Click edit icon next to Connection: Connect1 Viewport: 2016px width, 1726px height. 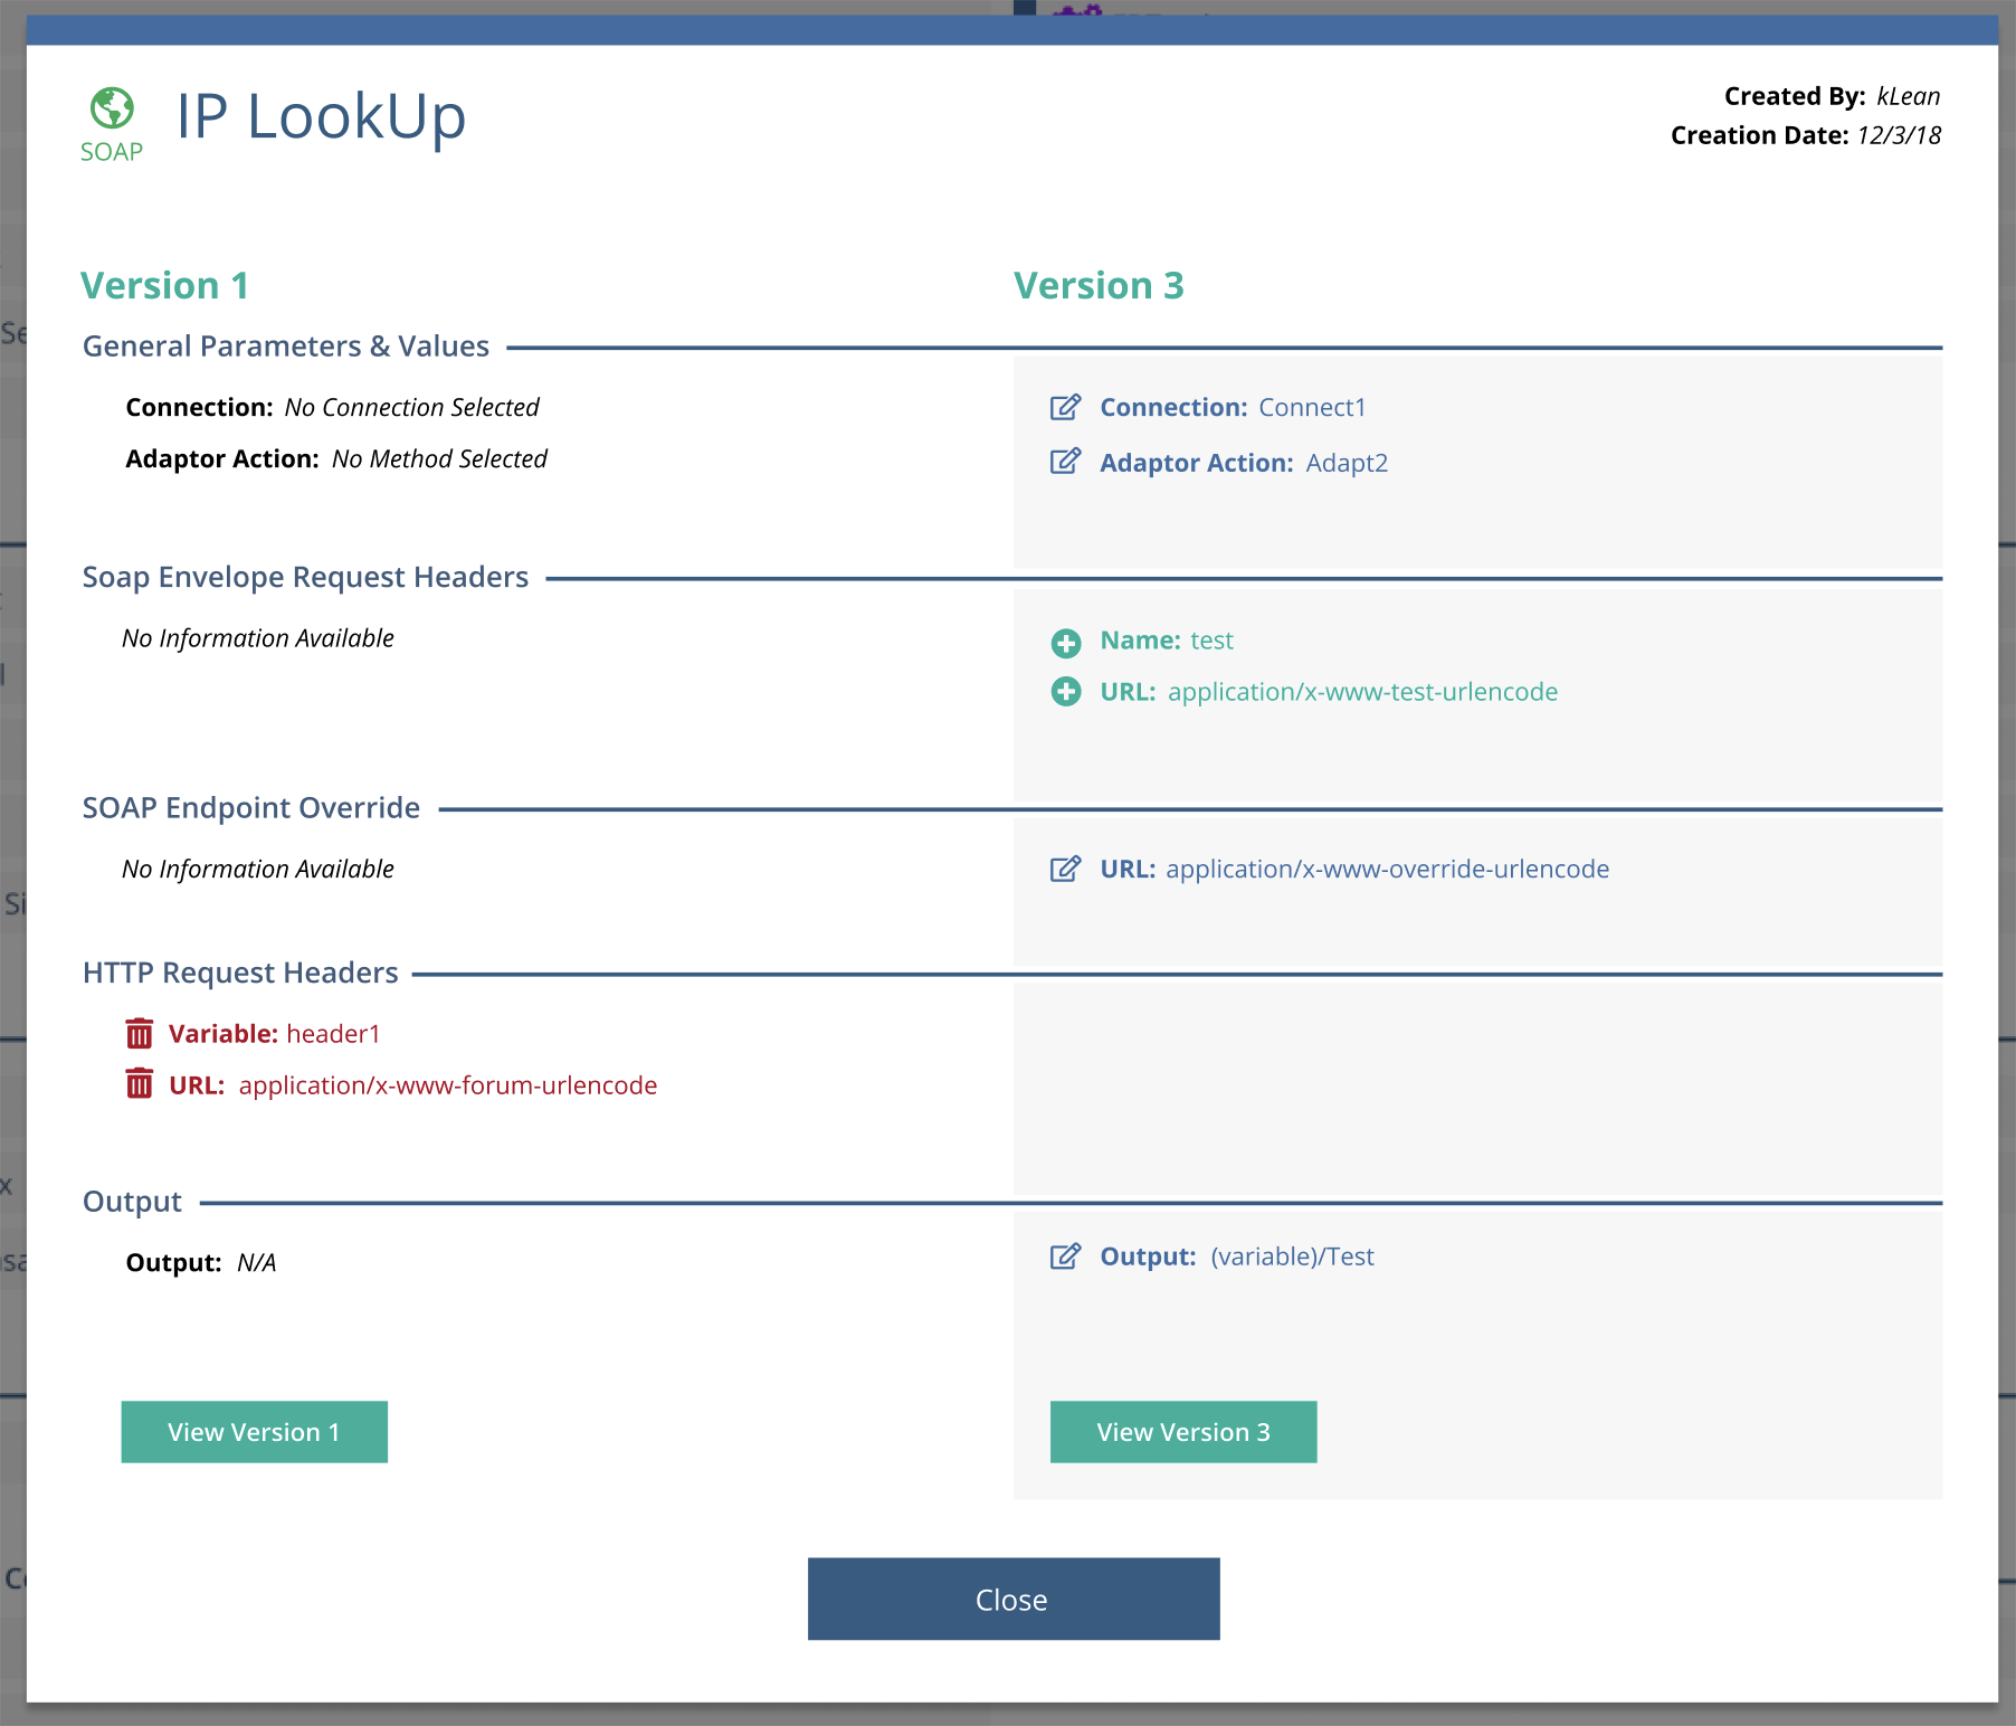click(x=1065, y=407)
